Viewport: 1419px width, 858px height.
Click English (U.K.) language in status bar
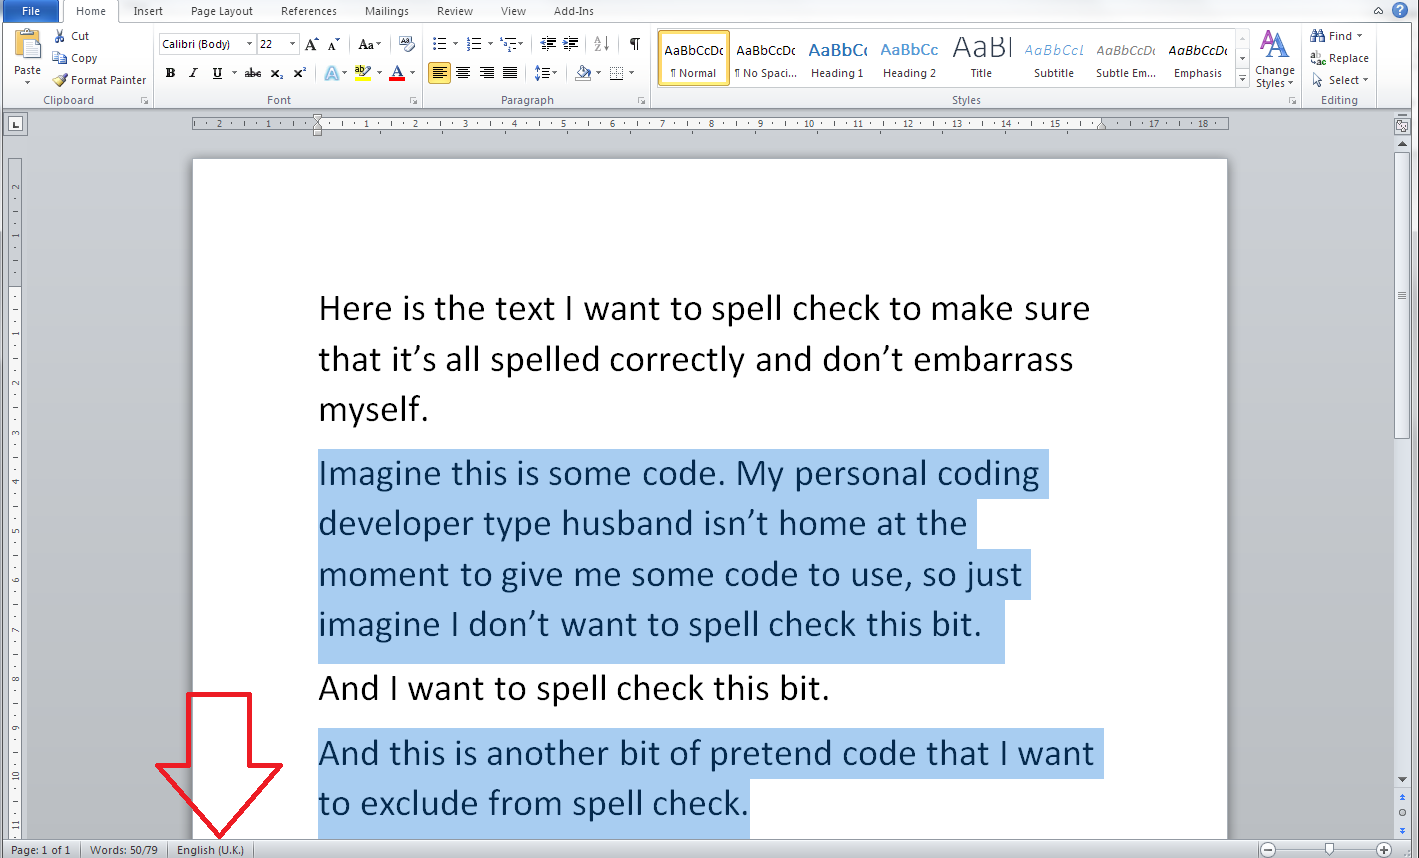tap(210, 850)
